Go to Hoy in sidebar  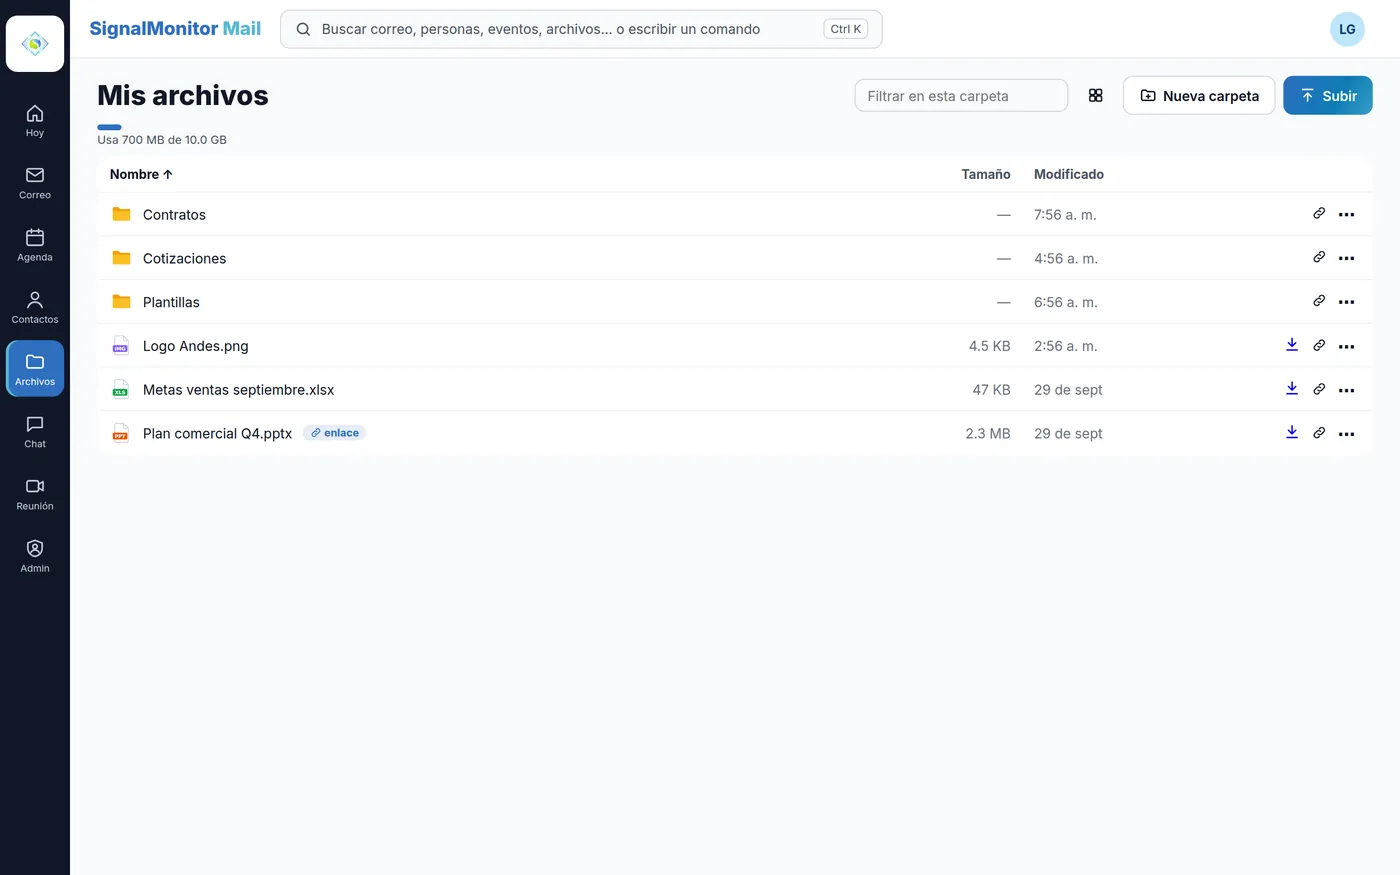pos(35,121)
